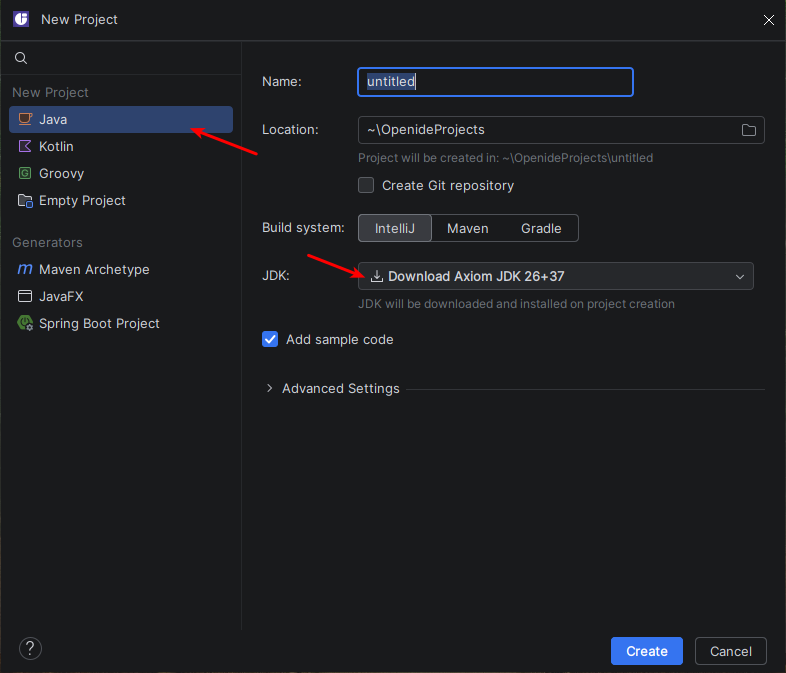Select the Java coffee cup icon
The height and width of the screenshot is (673, 786).
[25, 119]
